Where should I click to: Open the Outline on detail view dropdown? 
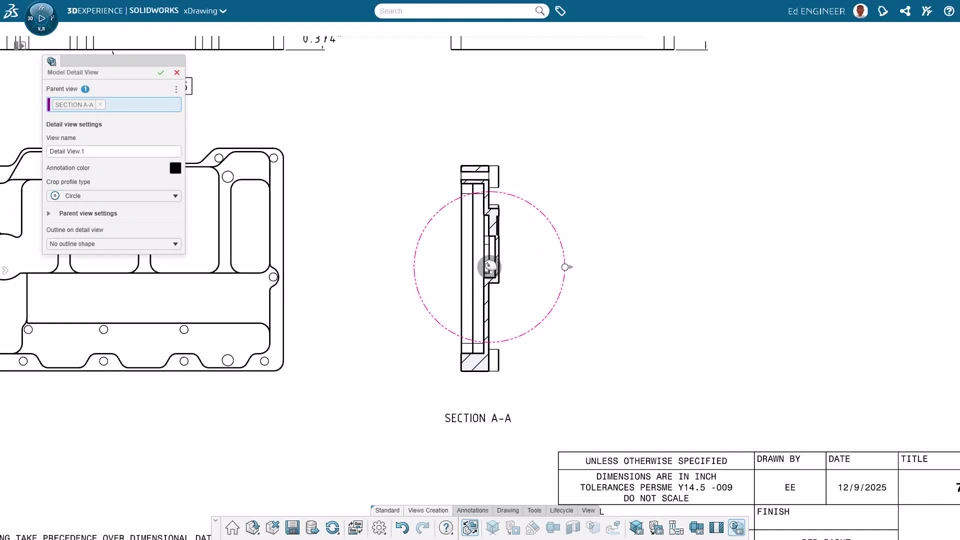point(114,244)
